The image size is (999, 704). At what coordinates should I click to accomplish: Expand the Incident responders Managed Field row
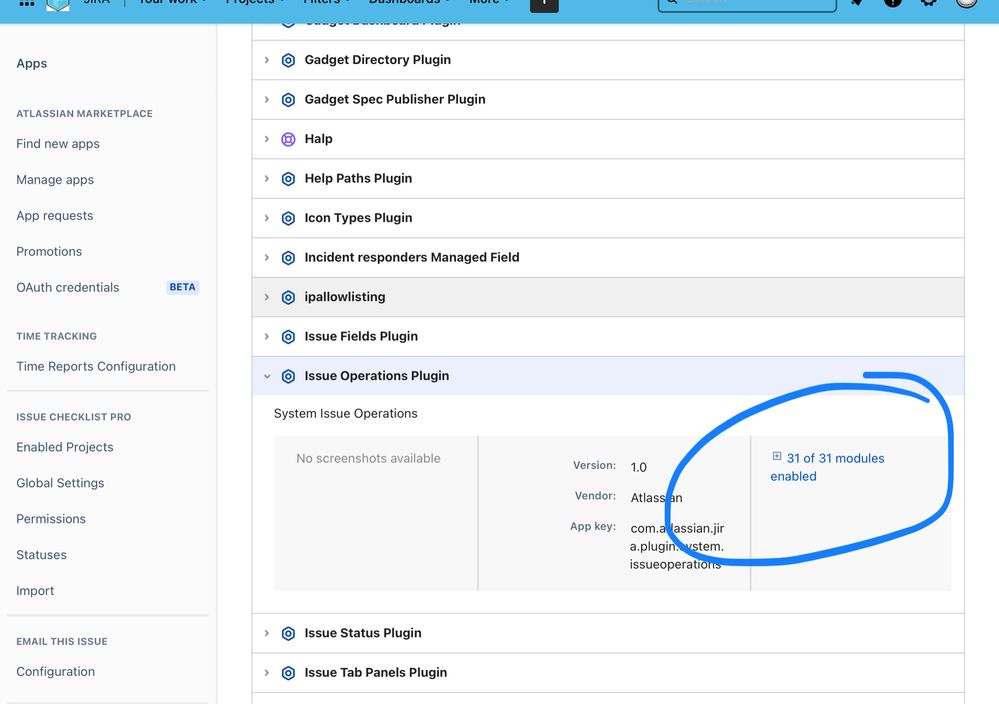pos(267,257)
